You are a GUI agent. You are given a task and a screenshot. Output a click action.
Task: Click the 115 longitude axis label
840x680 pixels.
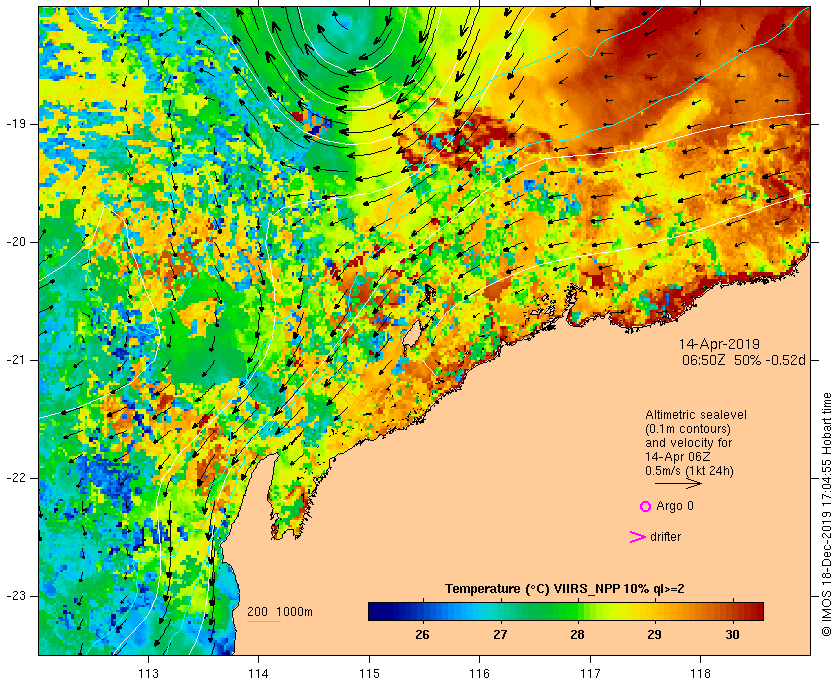(369, 672)
